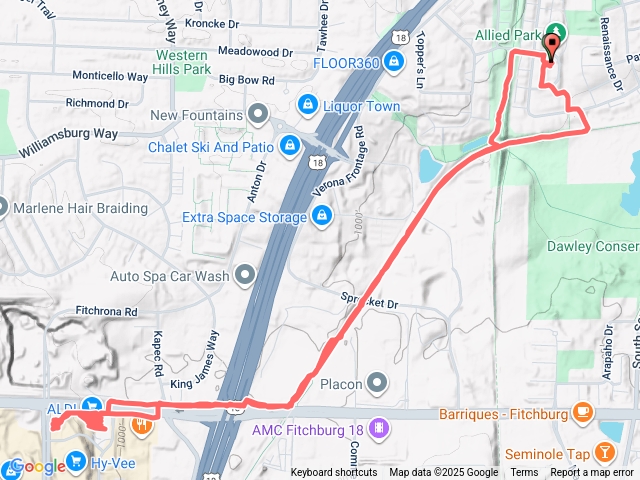The height and width of the screenshot is (480, 640).
Task: Click the red route destination marker
Action: pos(551,48)
